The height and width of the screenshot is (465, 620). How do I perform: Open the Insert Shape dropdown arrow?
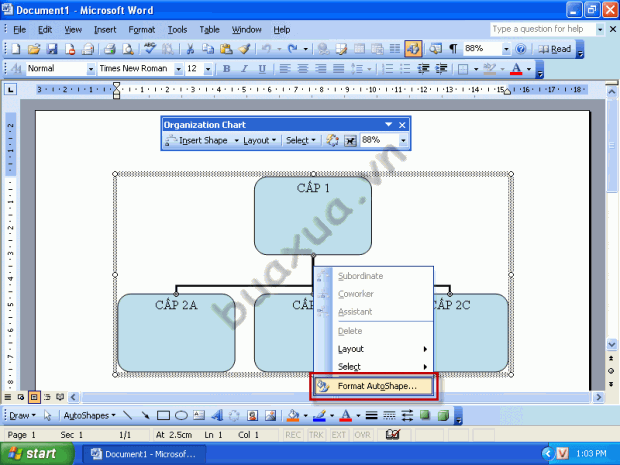pyautogui.click(x=236, y=140)
